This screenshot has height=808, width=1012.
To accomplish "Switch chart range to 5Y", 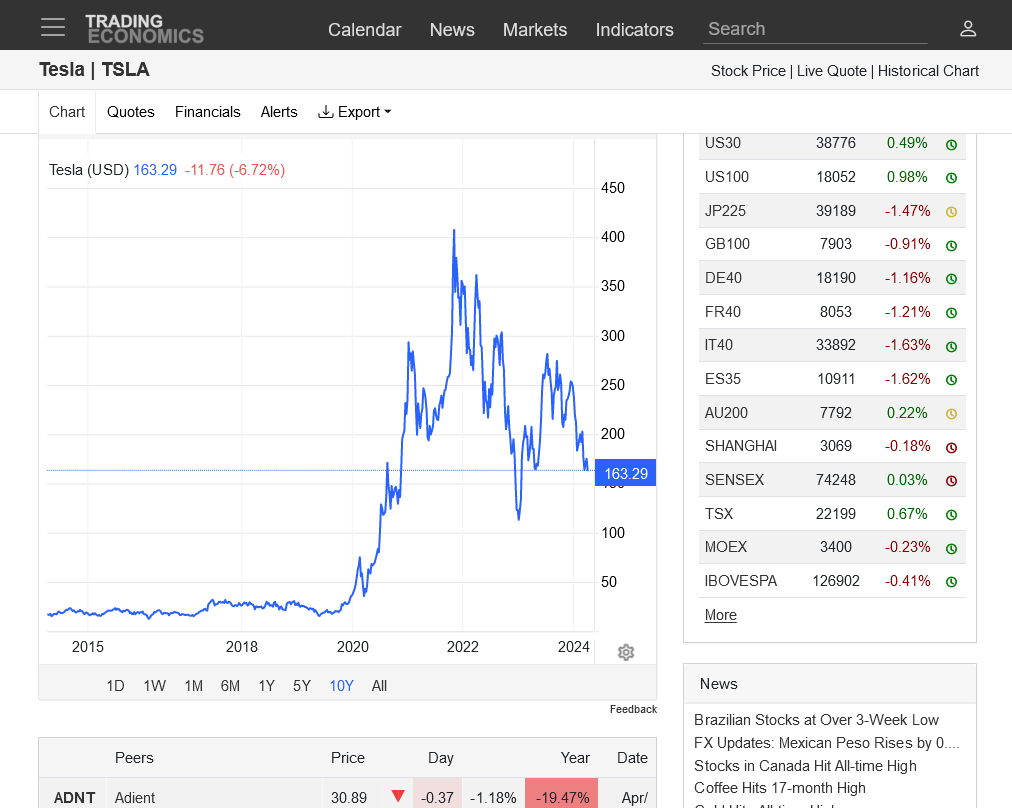I will point(301,686).
